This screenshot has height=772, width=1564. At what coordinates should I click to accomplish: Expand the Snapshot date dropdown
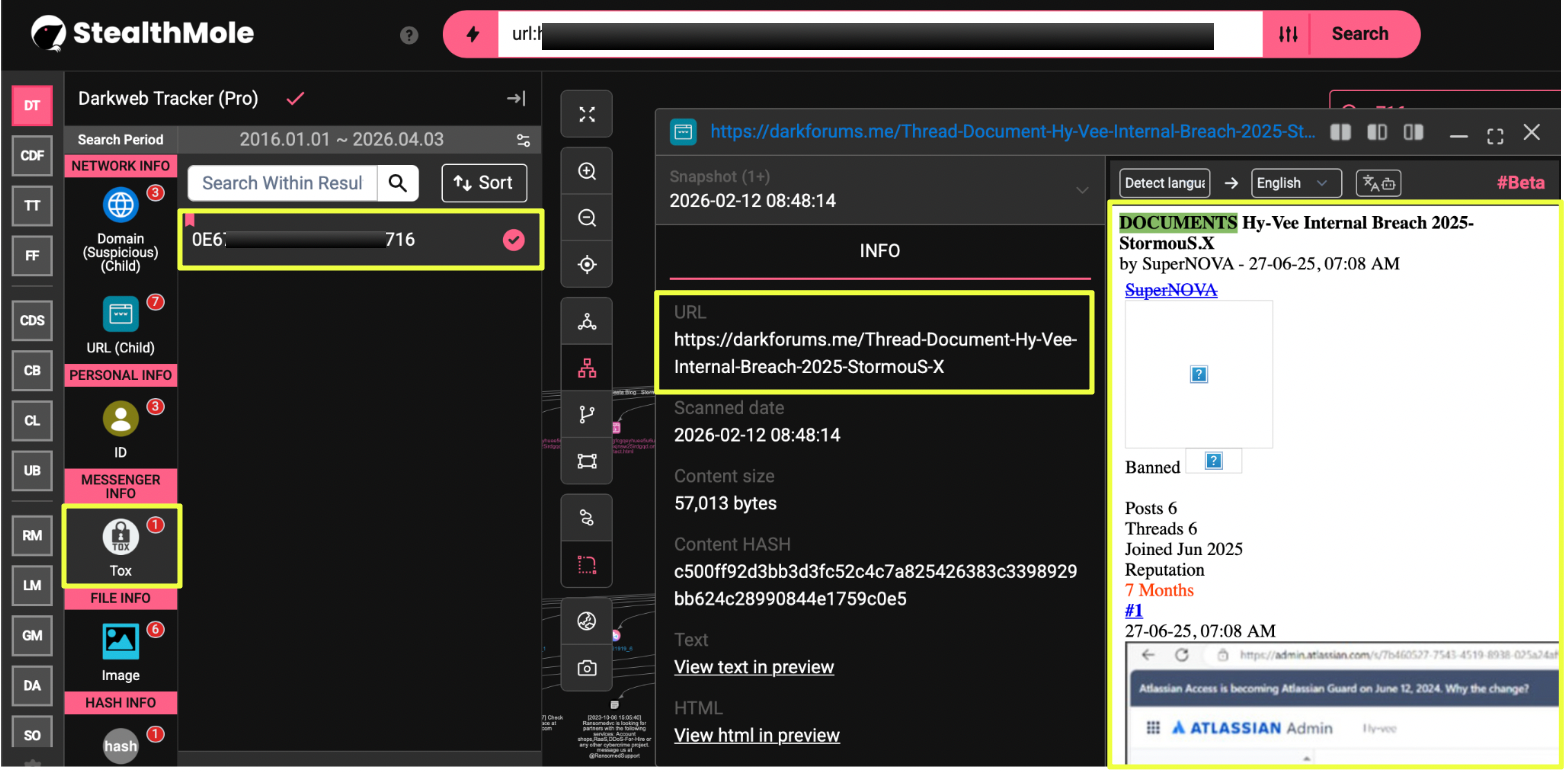[x=1081, y=189]
